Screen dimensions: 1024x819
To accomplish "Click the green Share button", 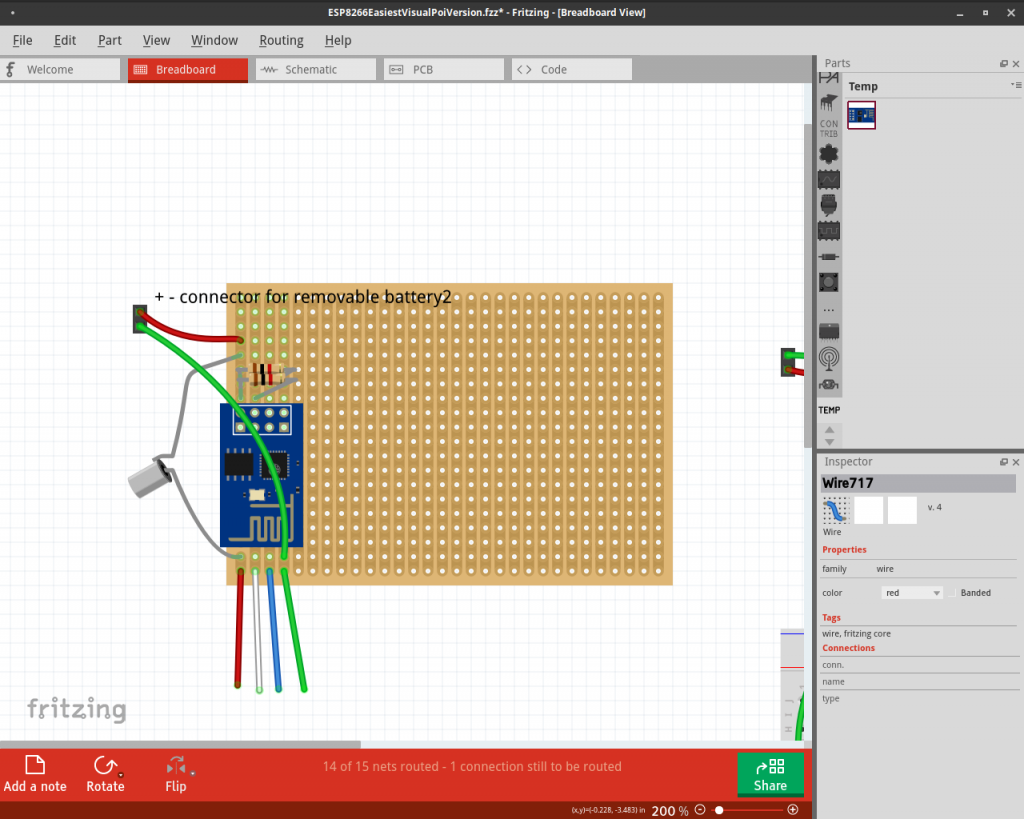I will [771, 775].
